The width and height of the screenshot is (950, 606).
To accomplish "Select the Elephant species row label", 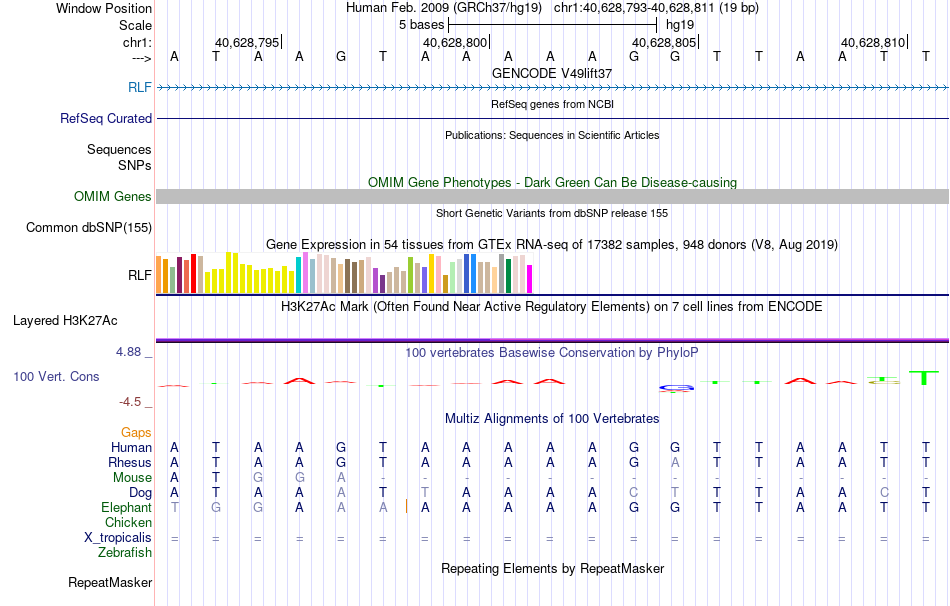I will pos(126,507).
